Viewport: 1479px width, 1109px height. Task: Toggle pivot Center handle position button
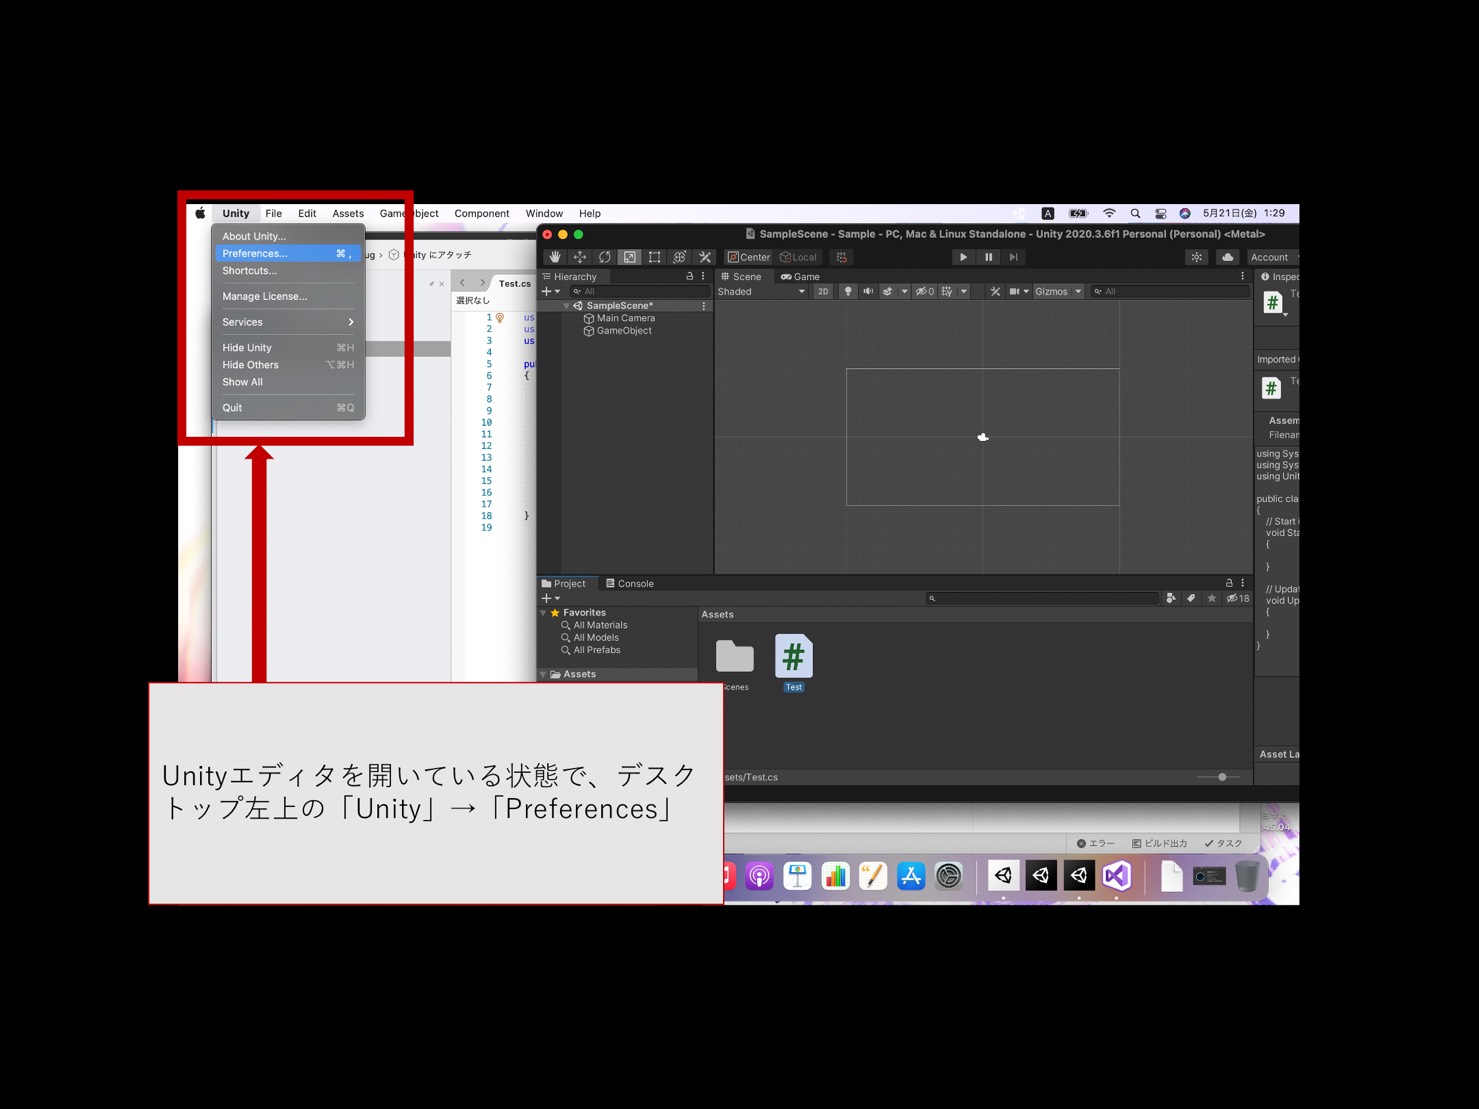tap(749, 257)
